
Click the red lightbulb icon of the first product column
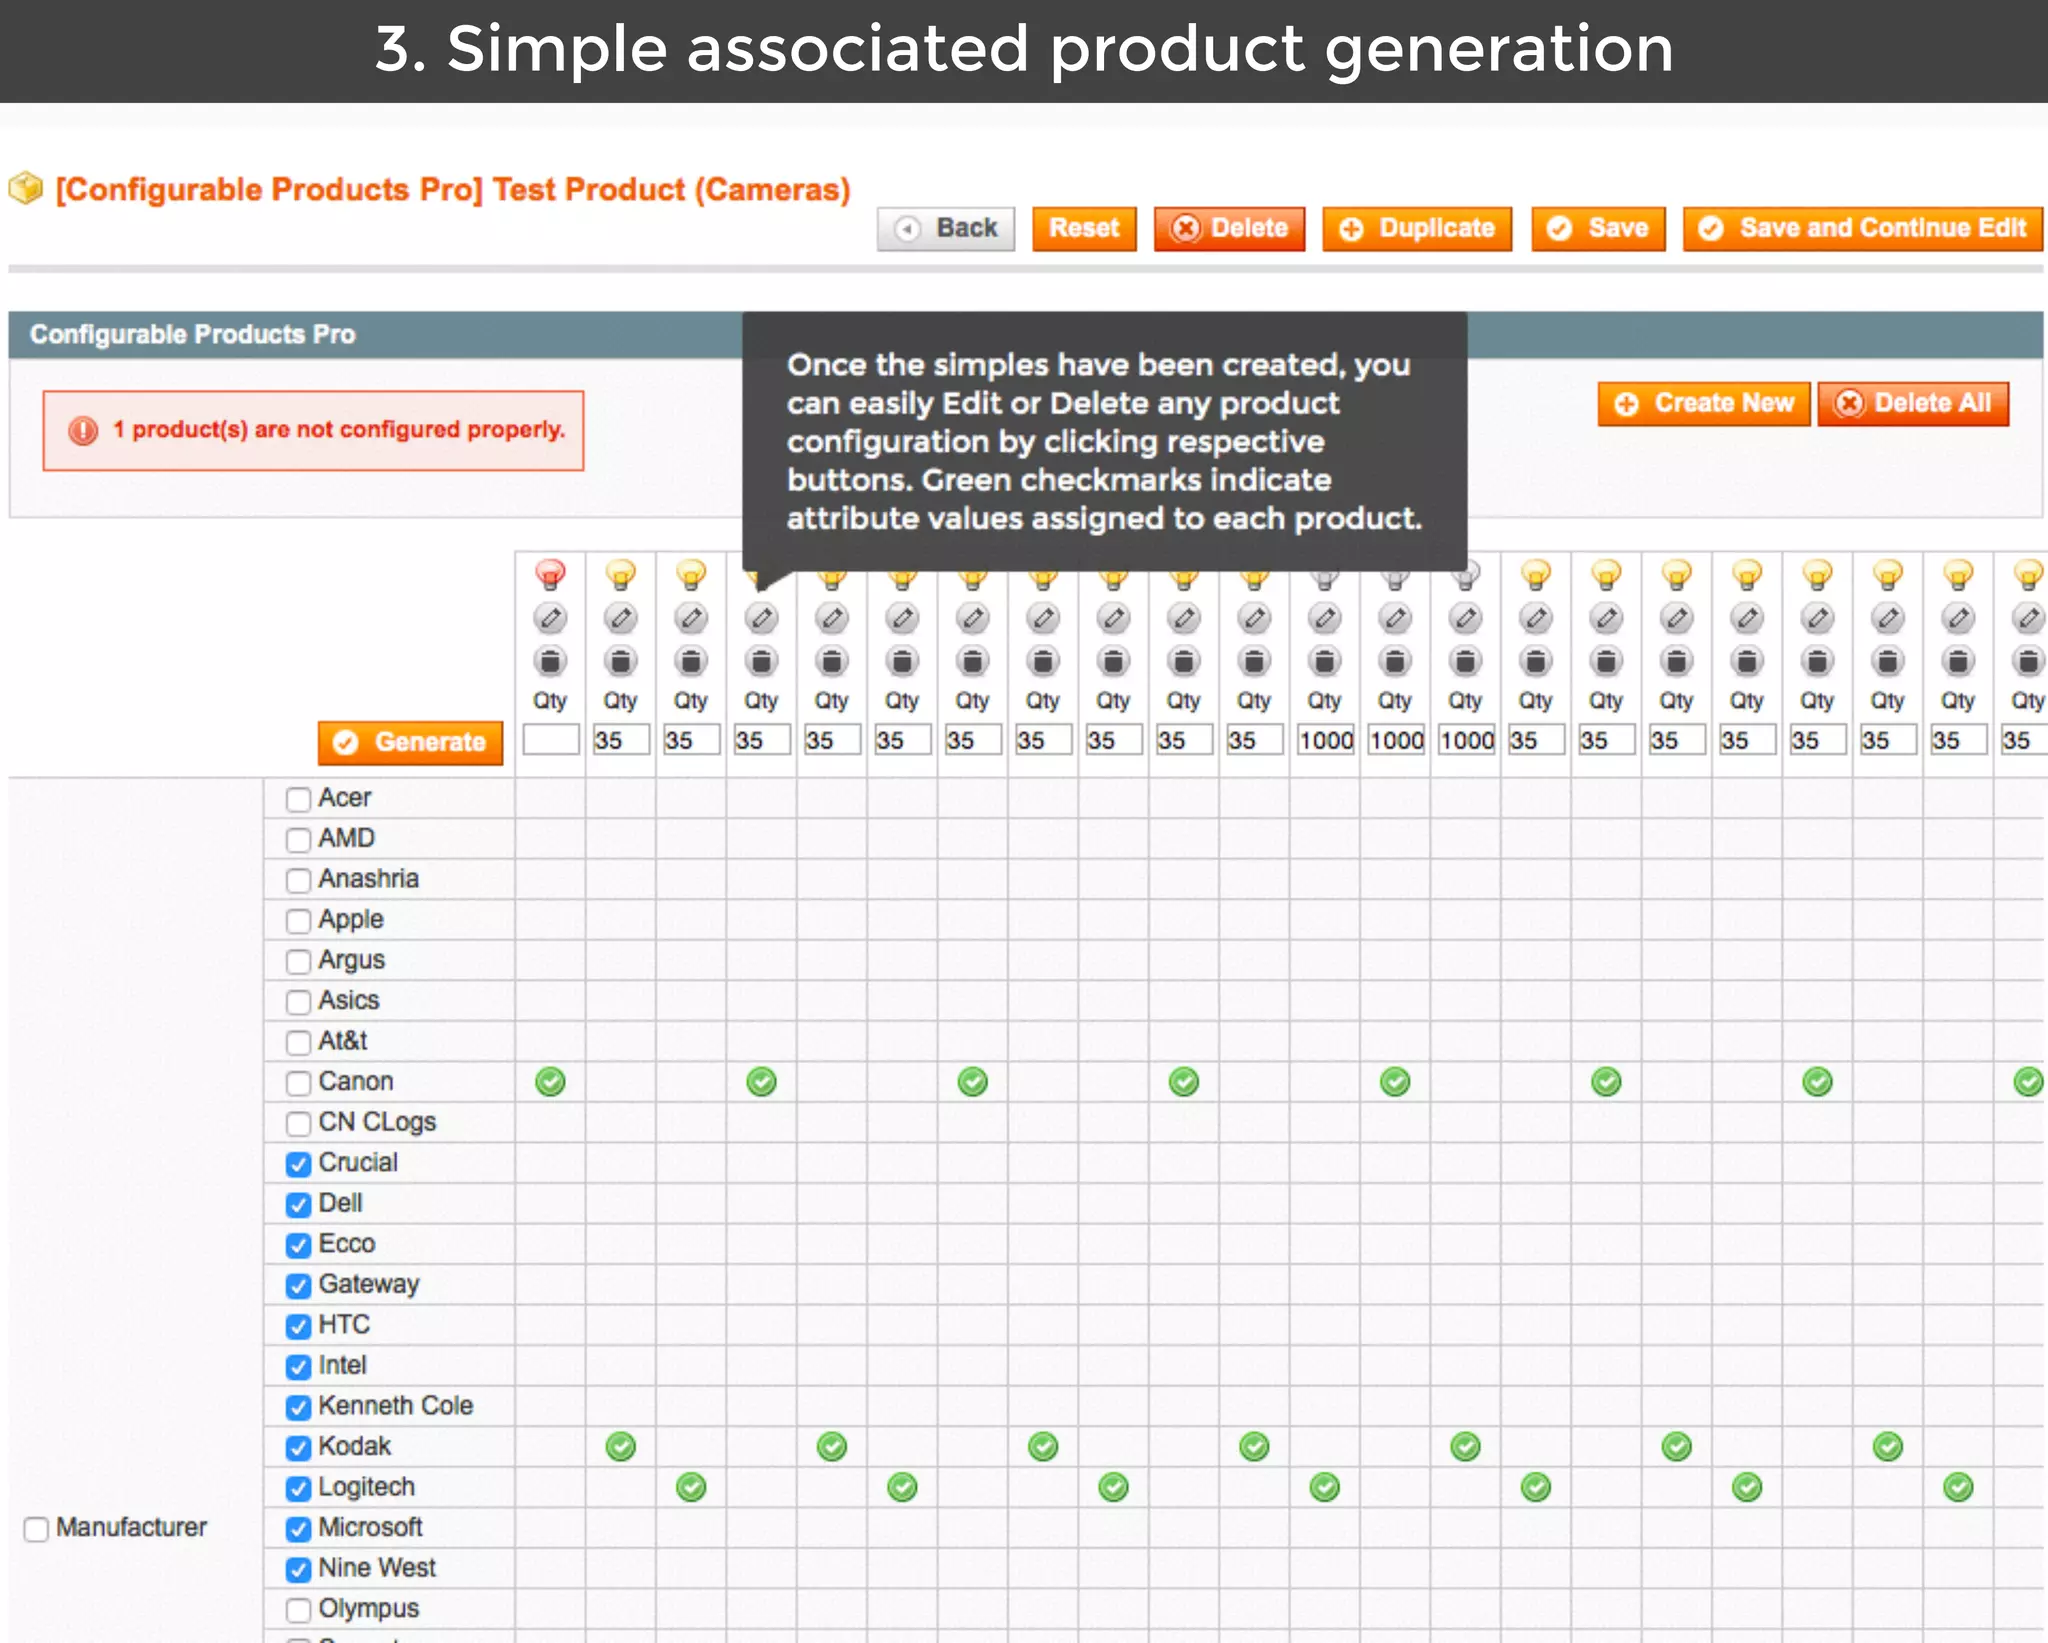[550, 575]
